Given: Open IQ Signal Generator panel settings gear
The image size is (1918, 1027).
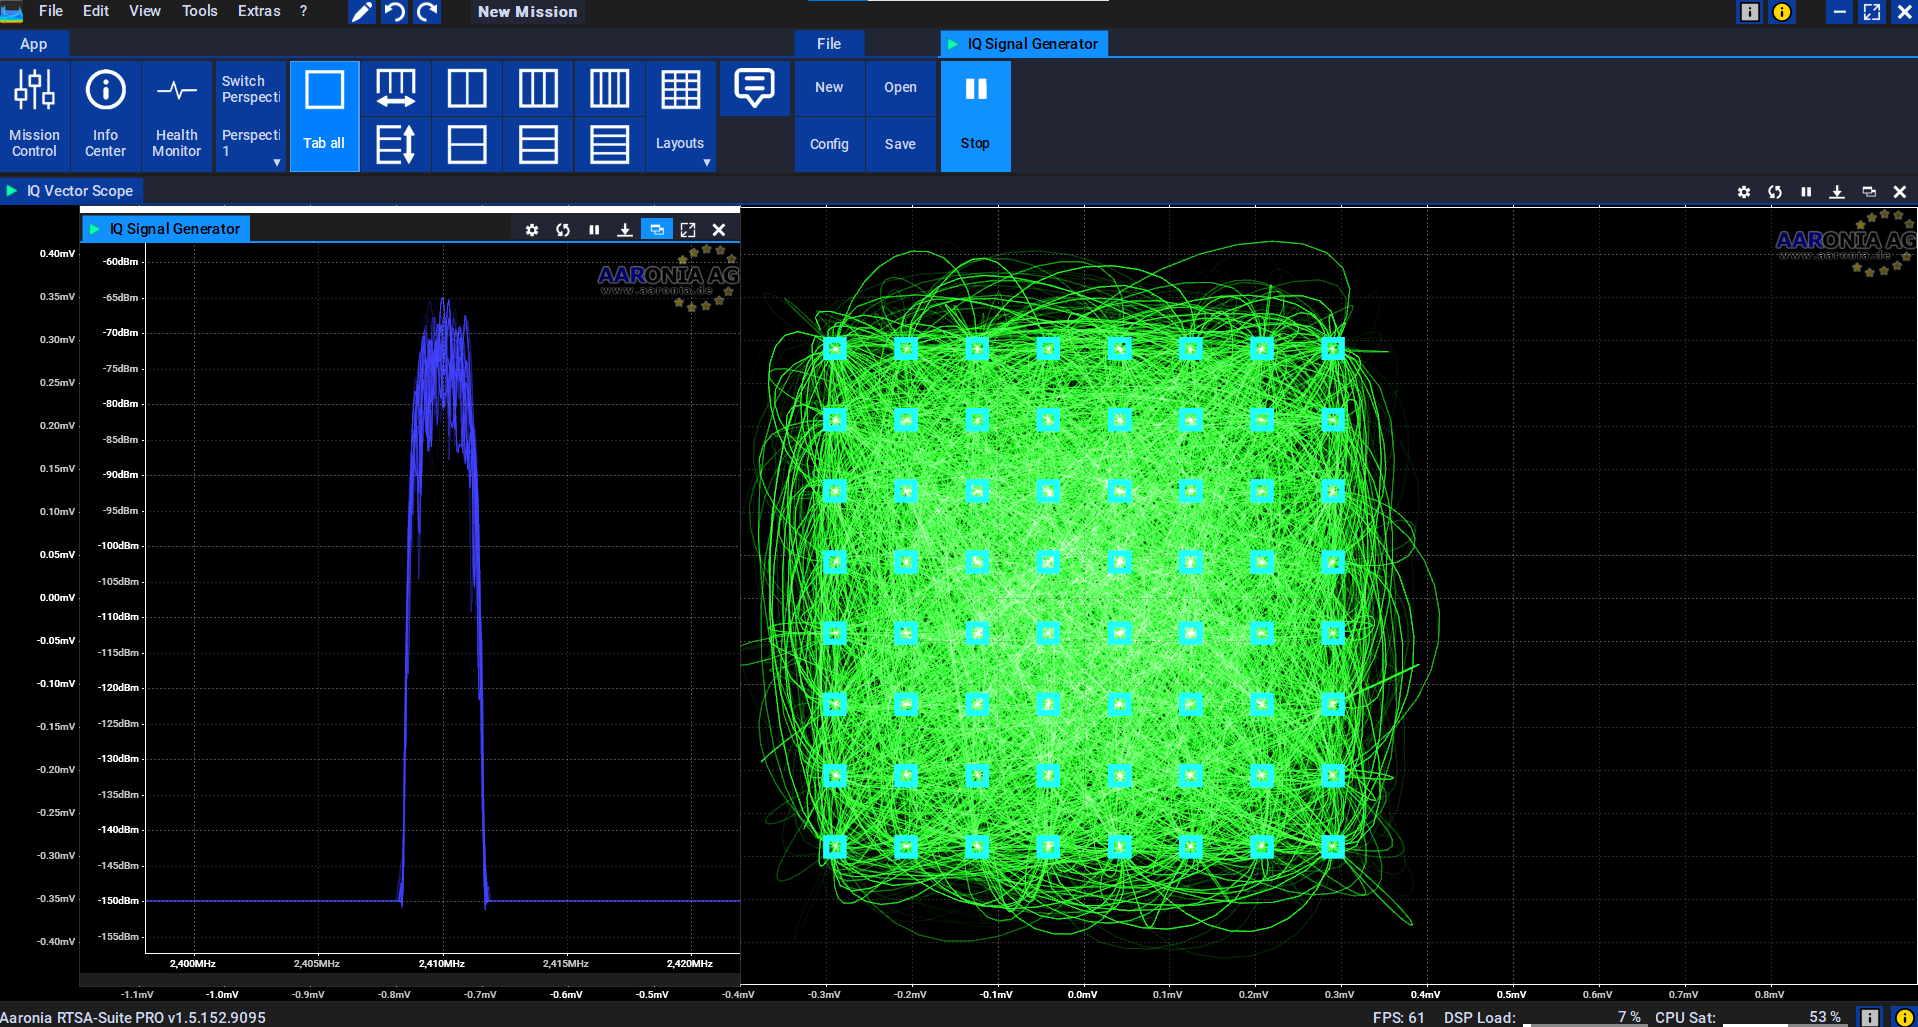Looking at the screenshot, I should coord(532,230).
